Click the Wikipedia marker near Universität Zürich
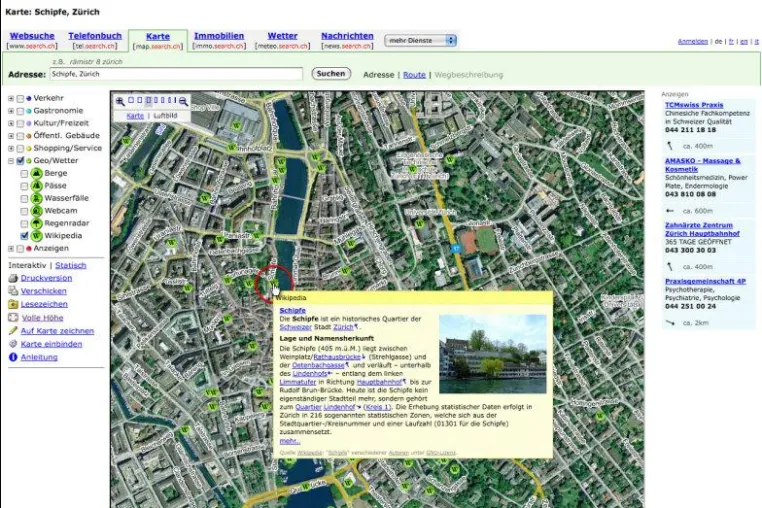 (x=419, y=224)
